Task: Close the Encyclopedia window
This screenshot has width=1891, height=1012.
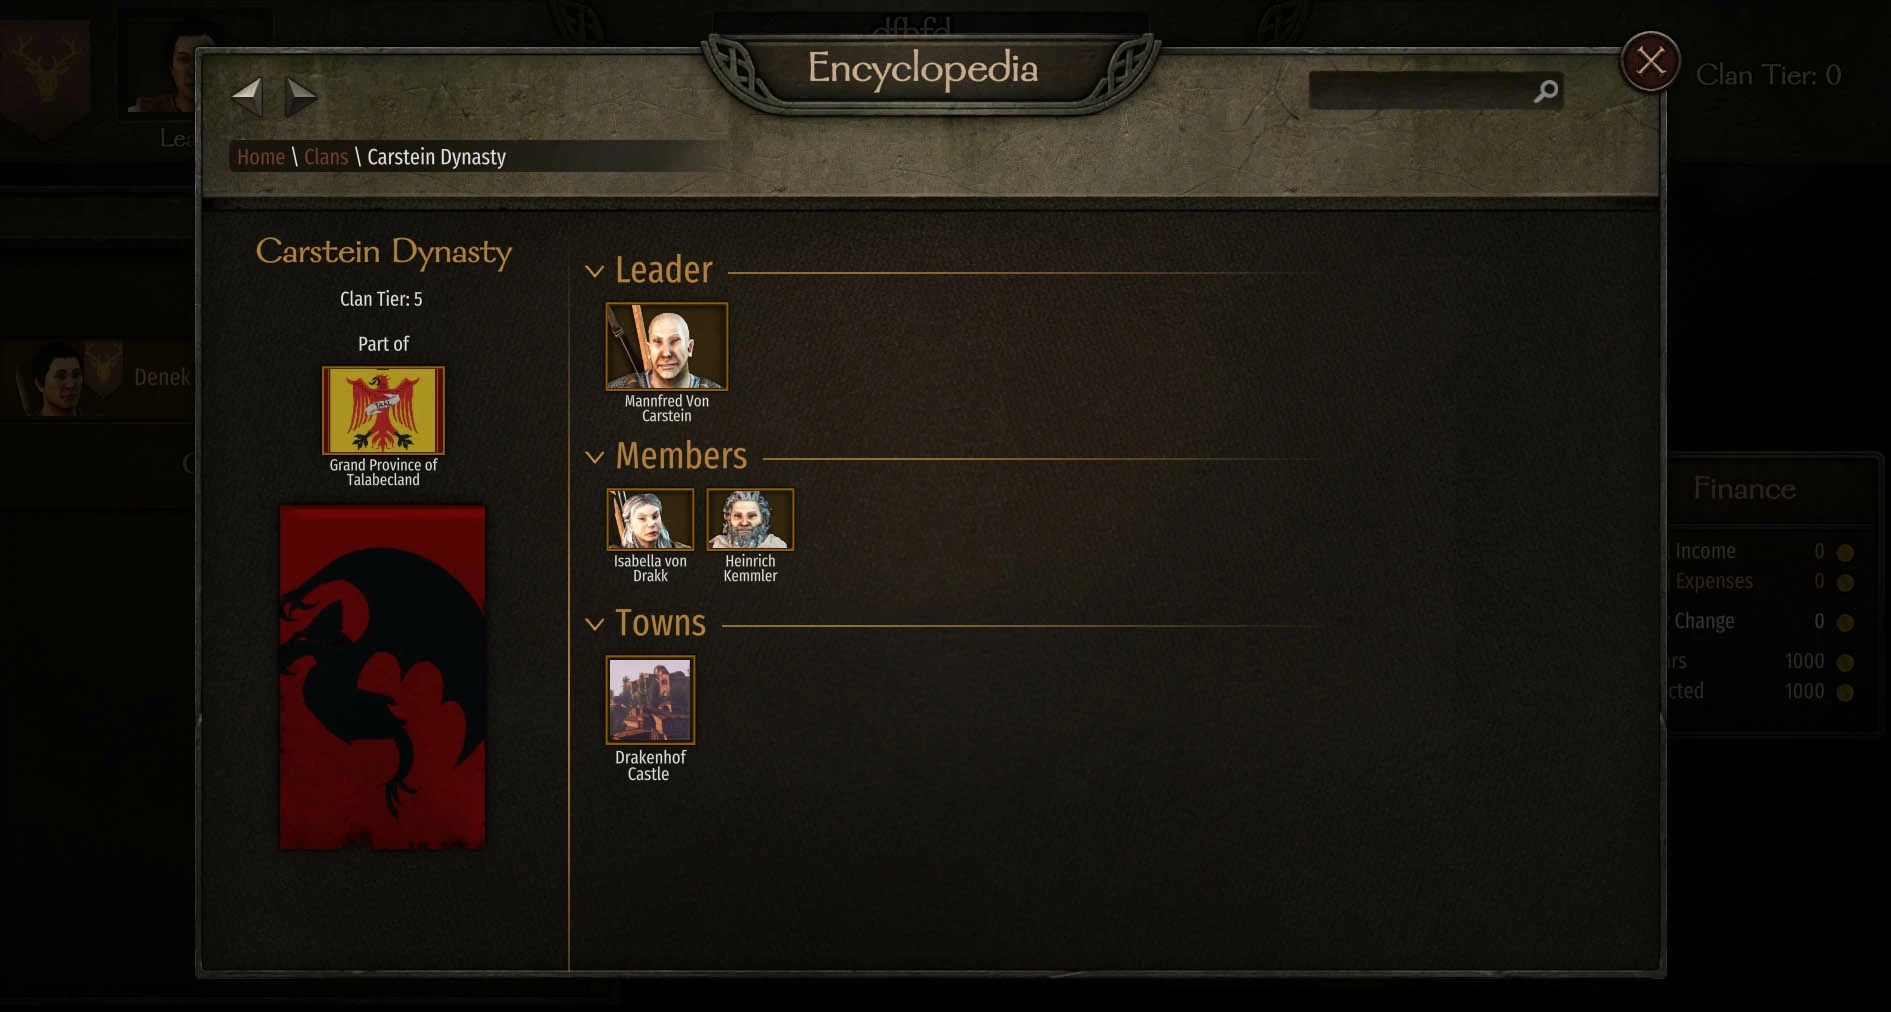Action: pyautogui.click(x=1650, y=62)
